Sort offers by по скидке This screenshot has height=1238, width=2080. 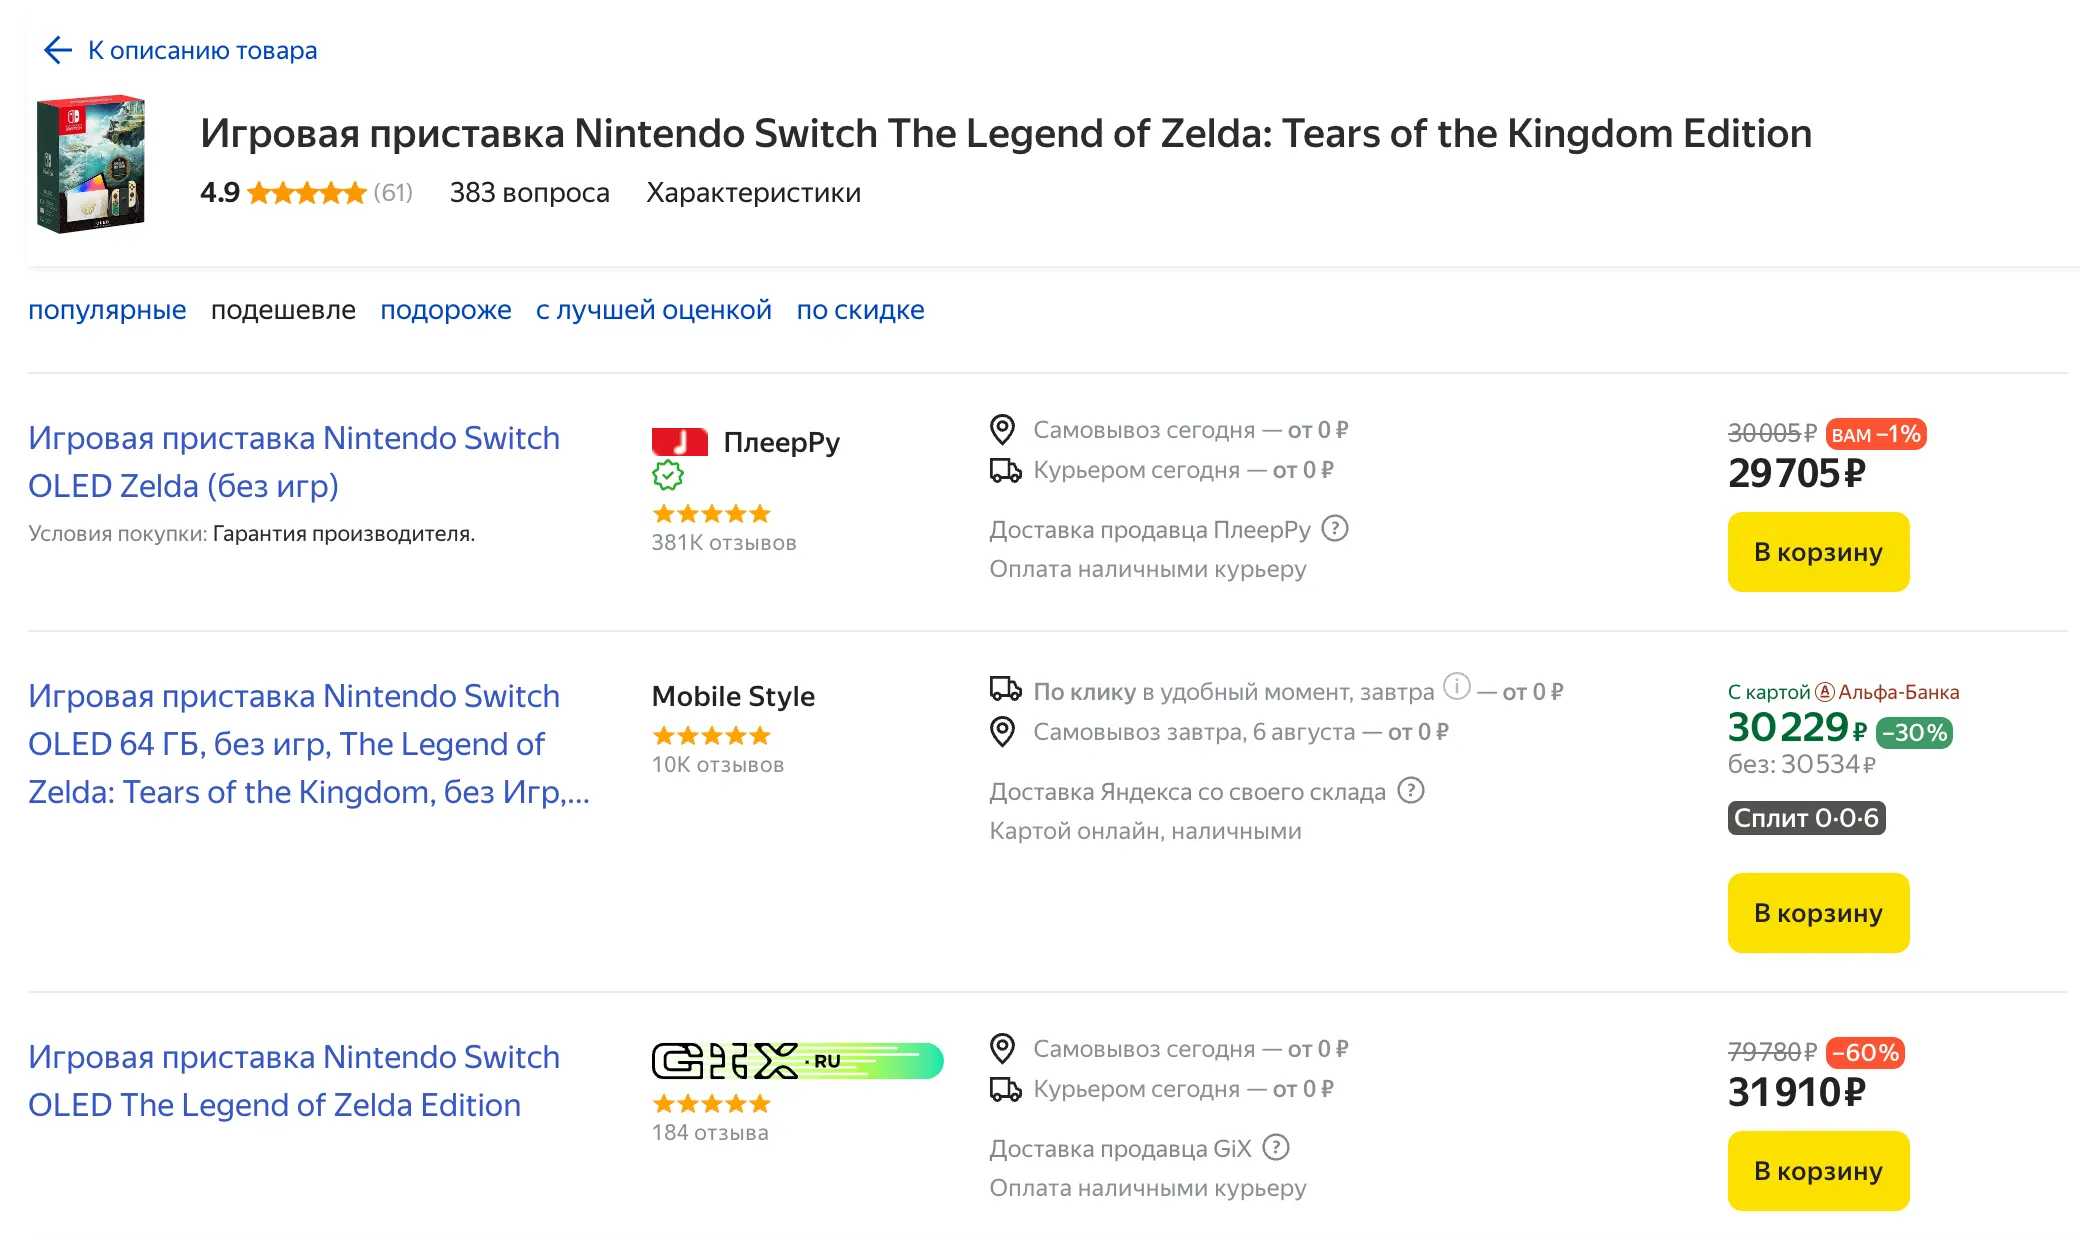860,310
